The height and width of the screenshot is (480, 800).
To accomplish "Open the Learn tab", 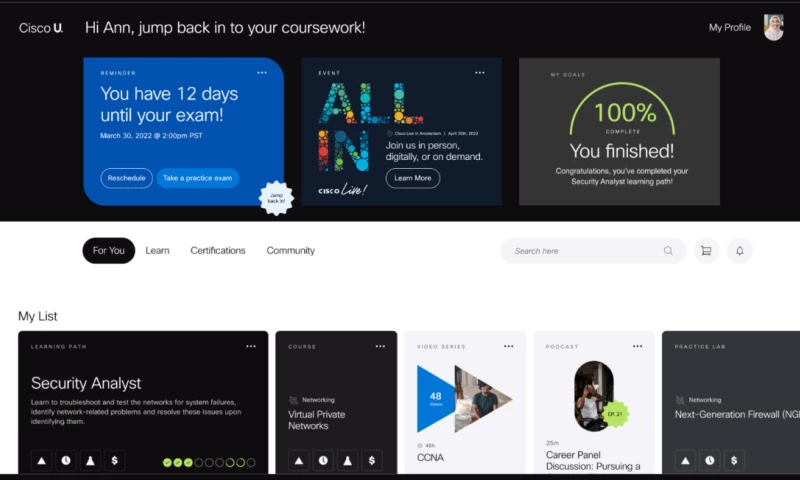I will pos(157,250).
